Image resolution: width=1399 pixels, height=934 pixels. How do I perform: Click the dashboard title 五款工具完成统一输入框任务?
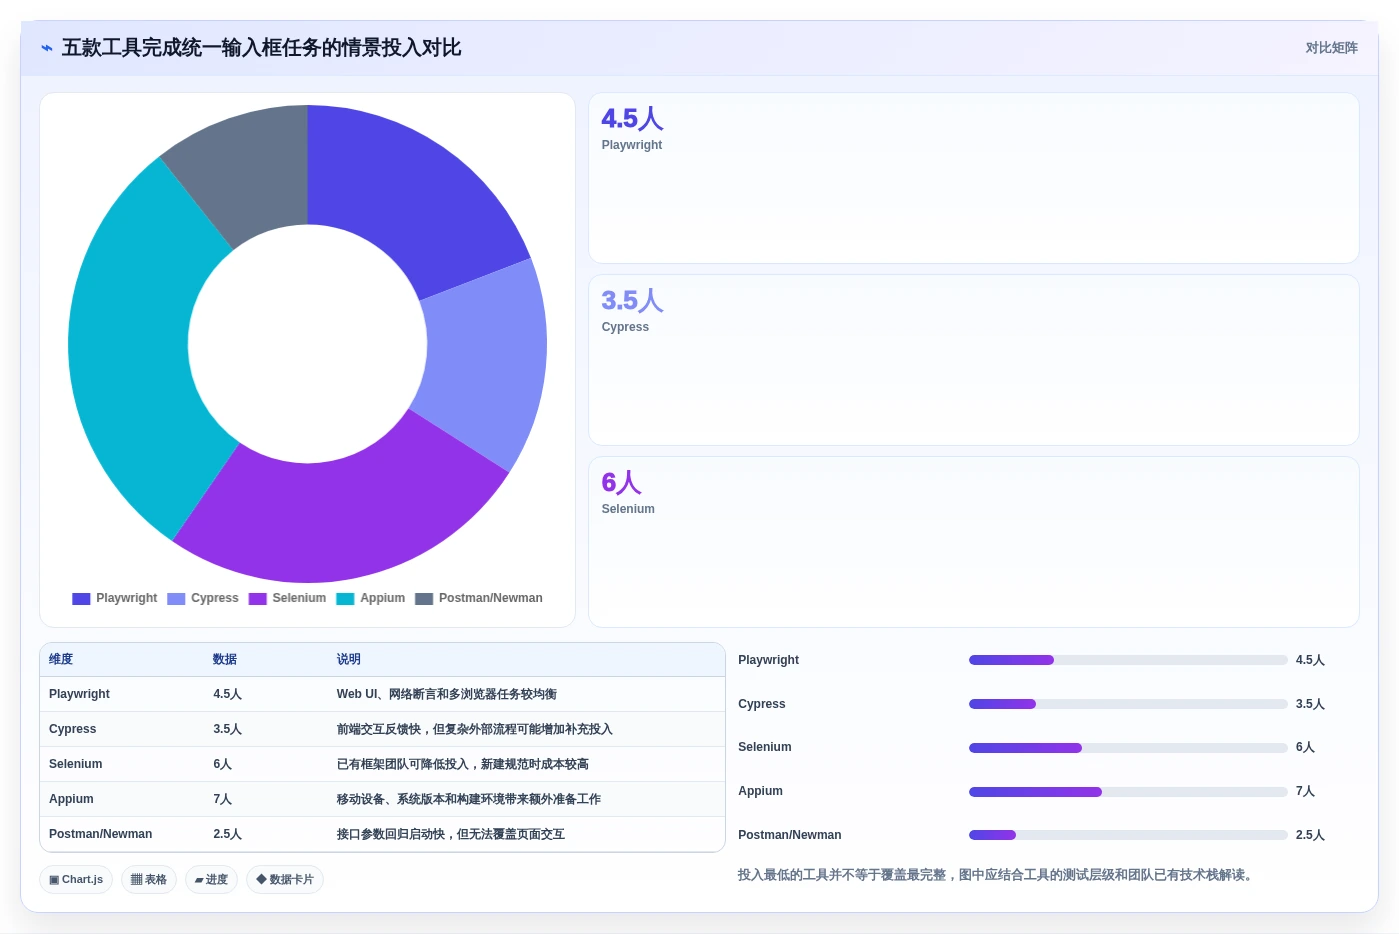pos(261,48)
